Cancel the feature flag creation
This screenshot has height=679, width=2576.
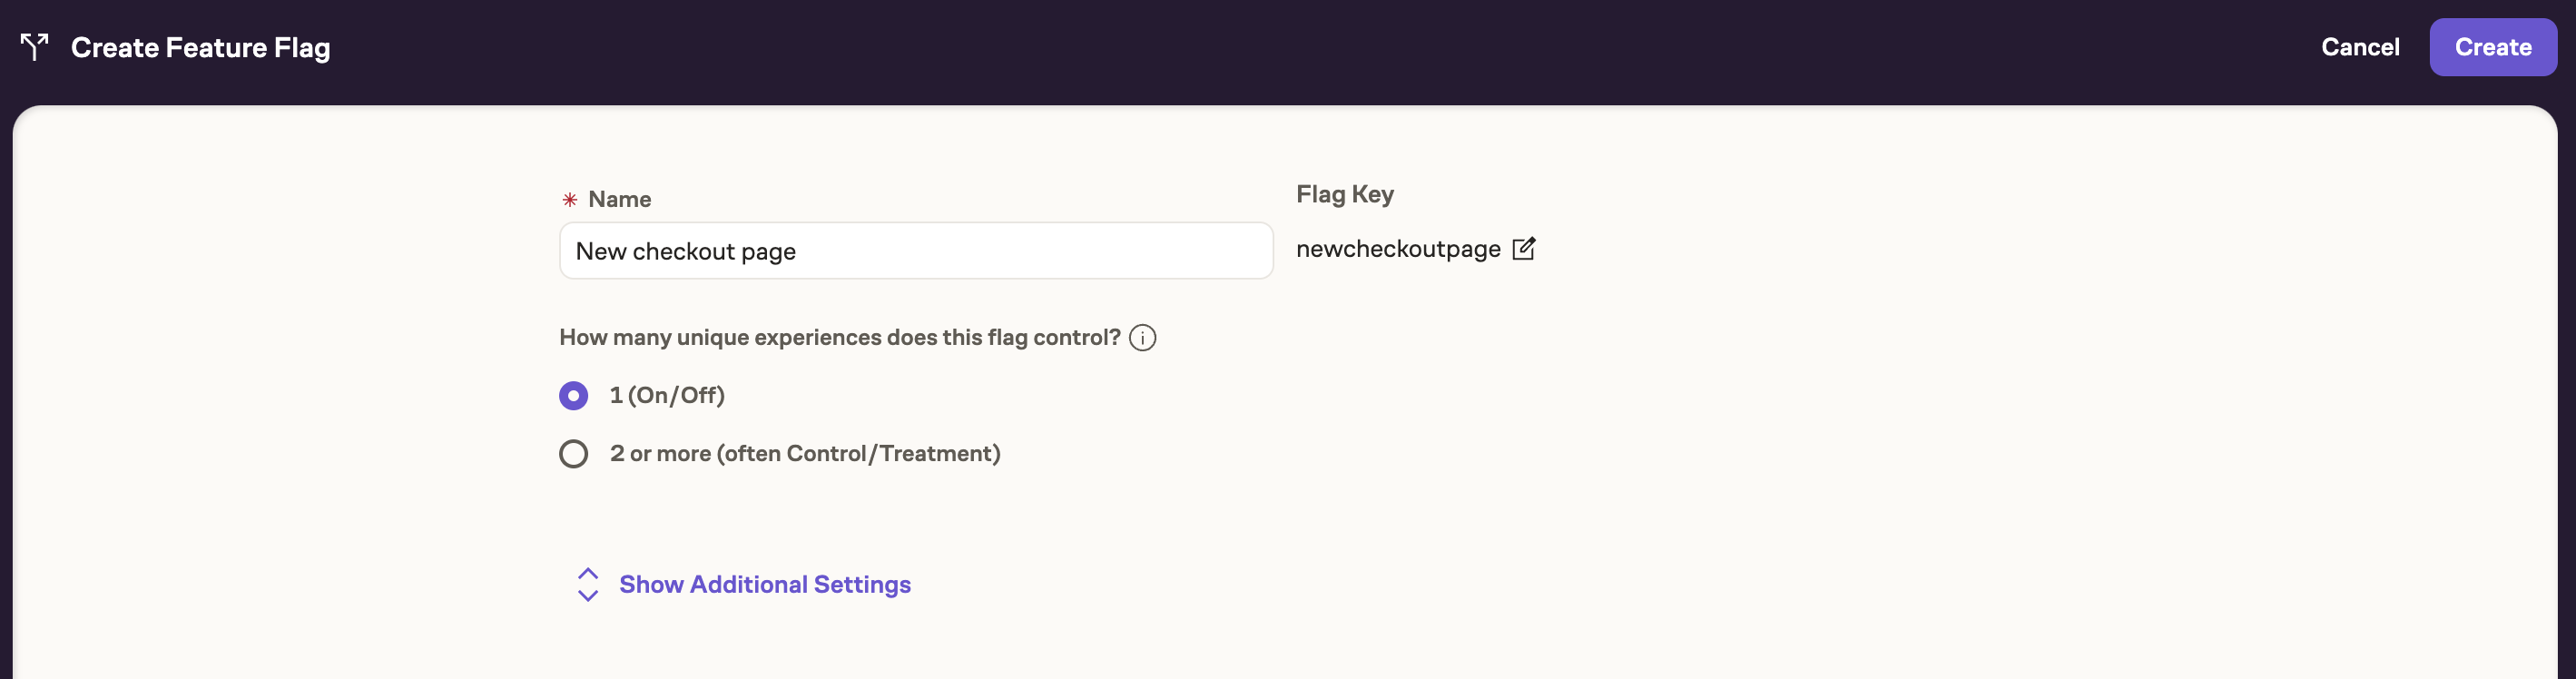2359,47
